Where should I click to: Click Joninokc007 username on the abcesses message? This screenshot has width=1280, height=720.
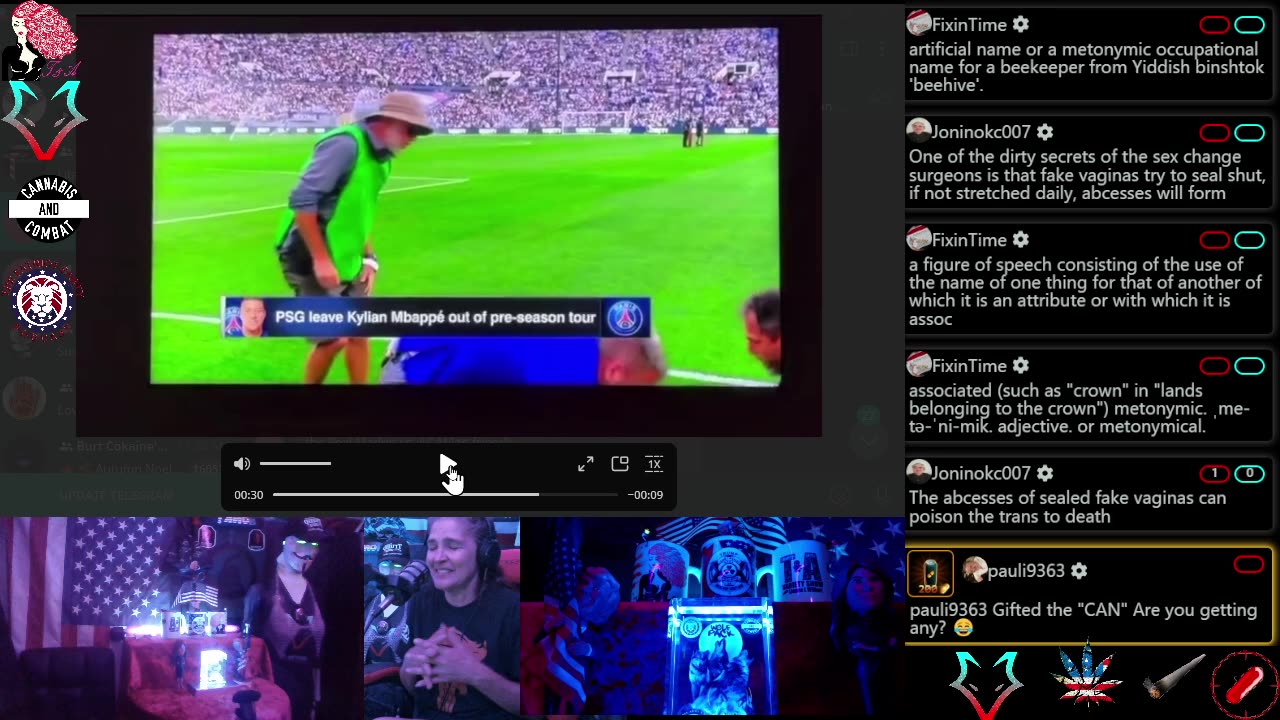[981, 473]
